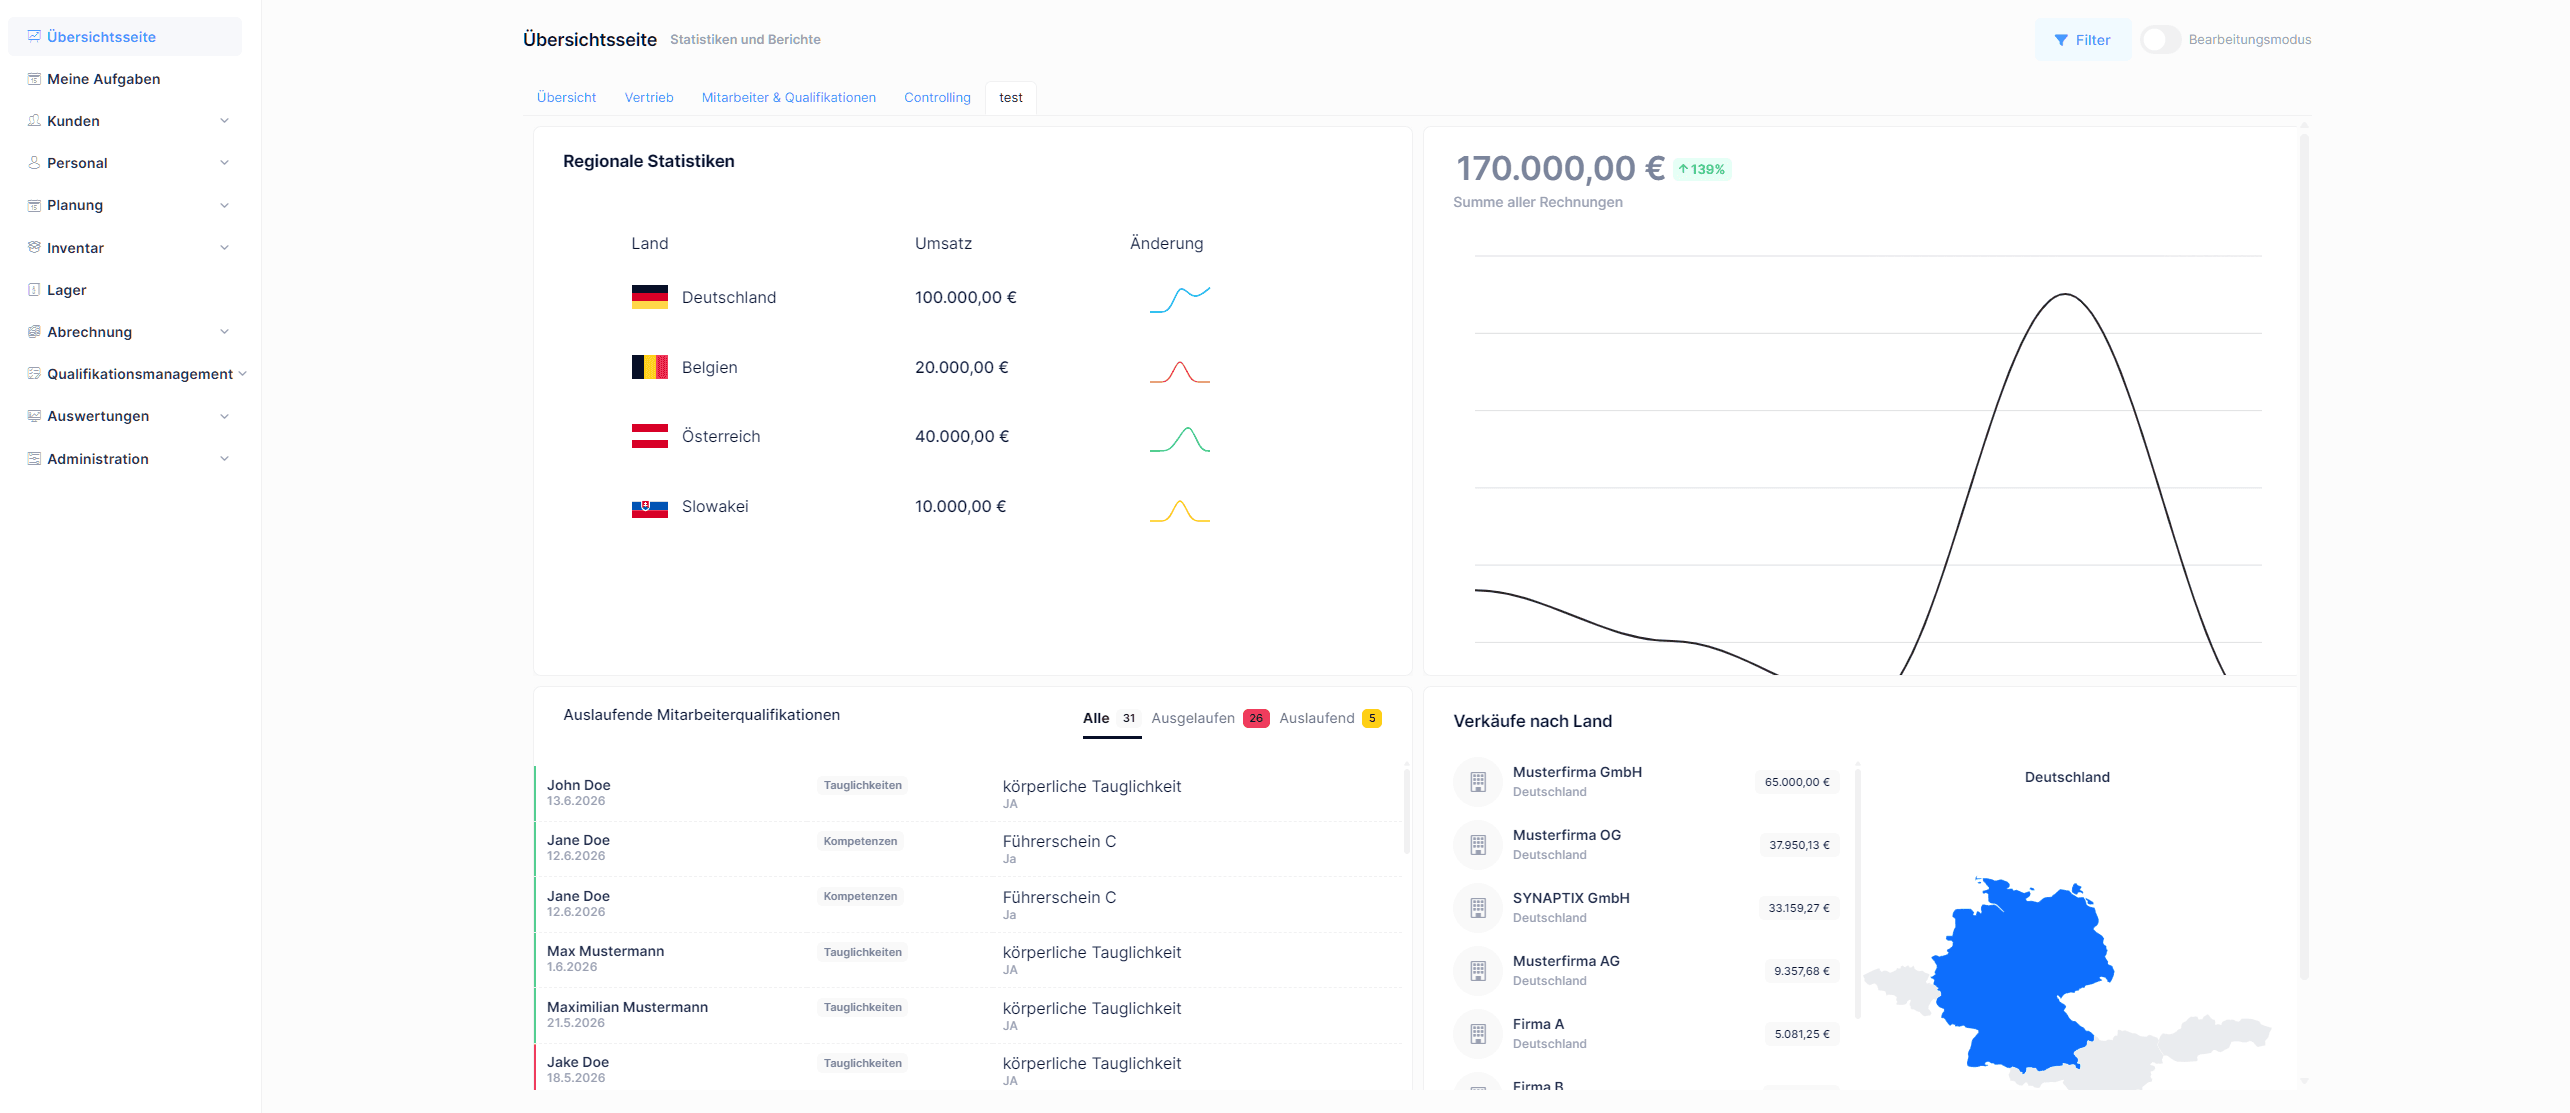Open the Mitarbeiter & Qualifikationen tab
The width and height of the screenshot is (2570, 1113).
click(x=788, y=97)
